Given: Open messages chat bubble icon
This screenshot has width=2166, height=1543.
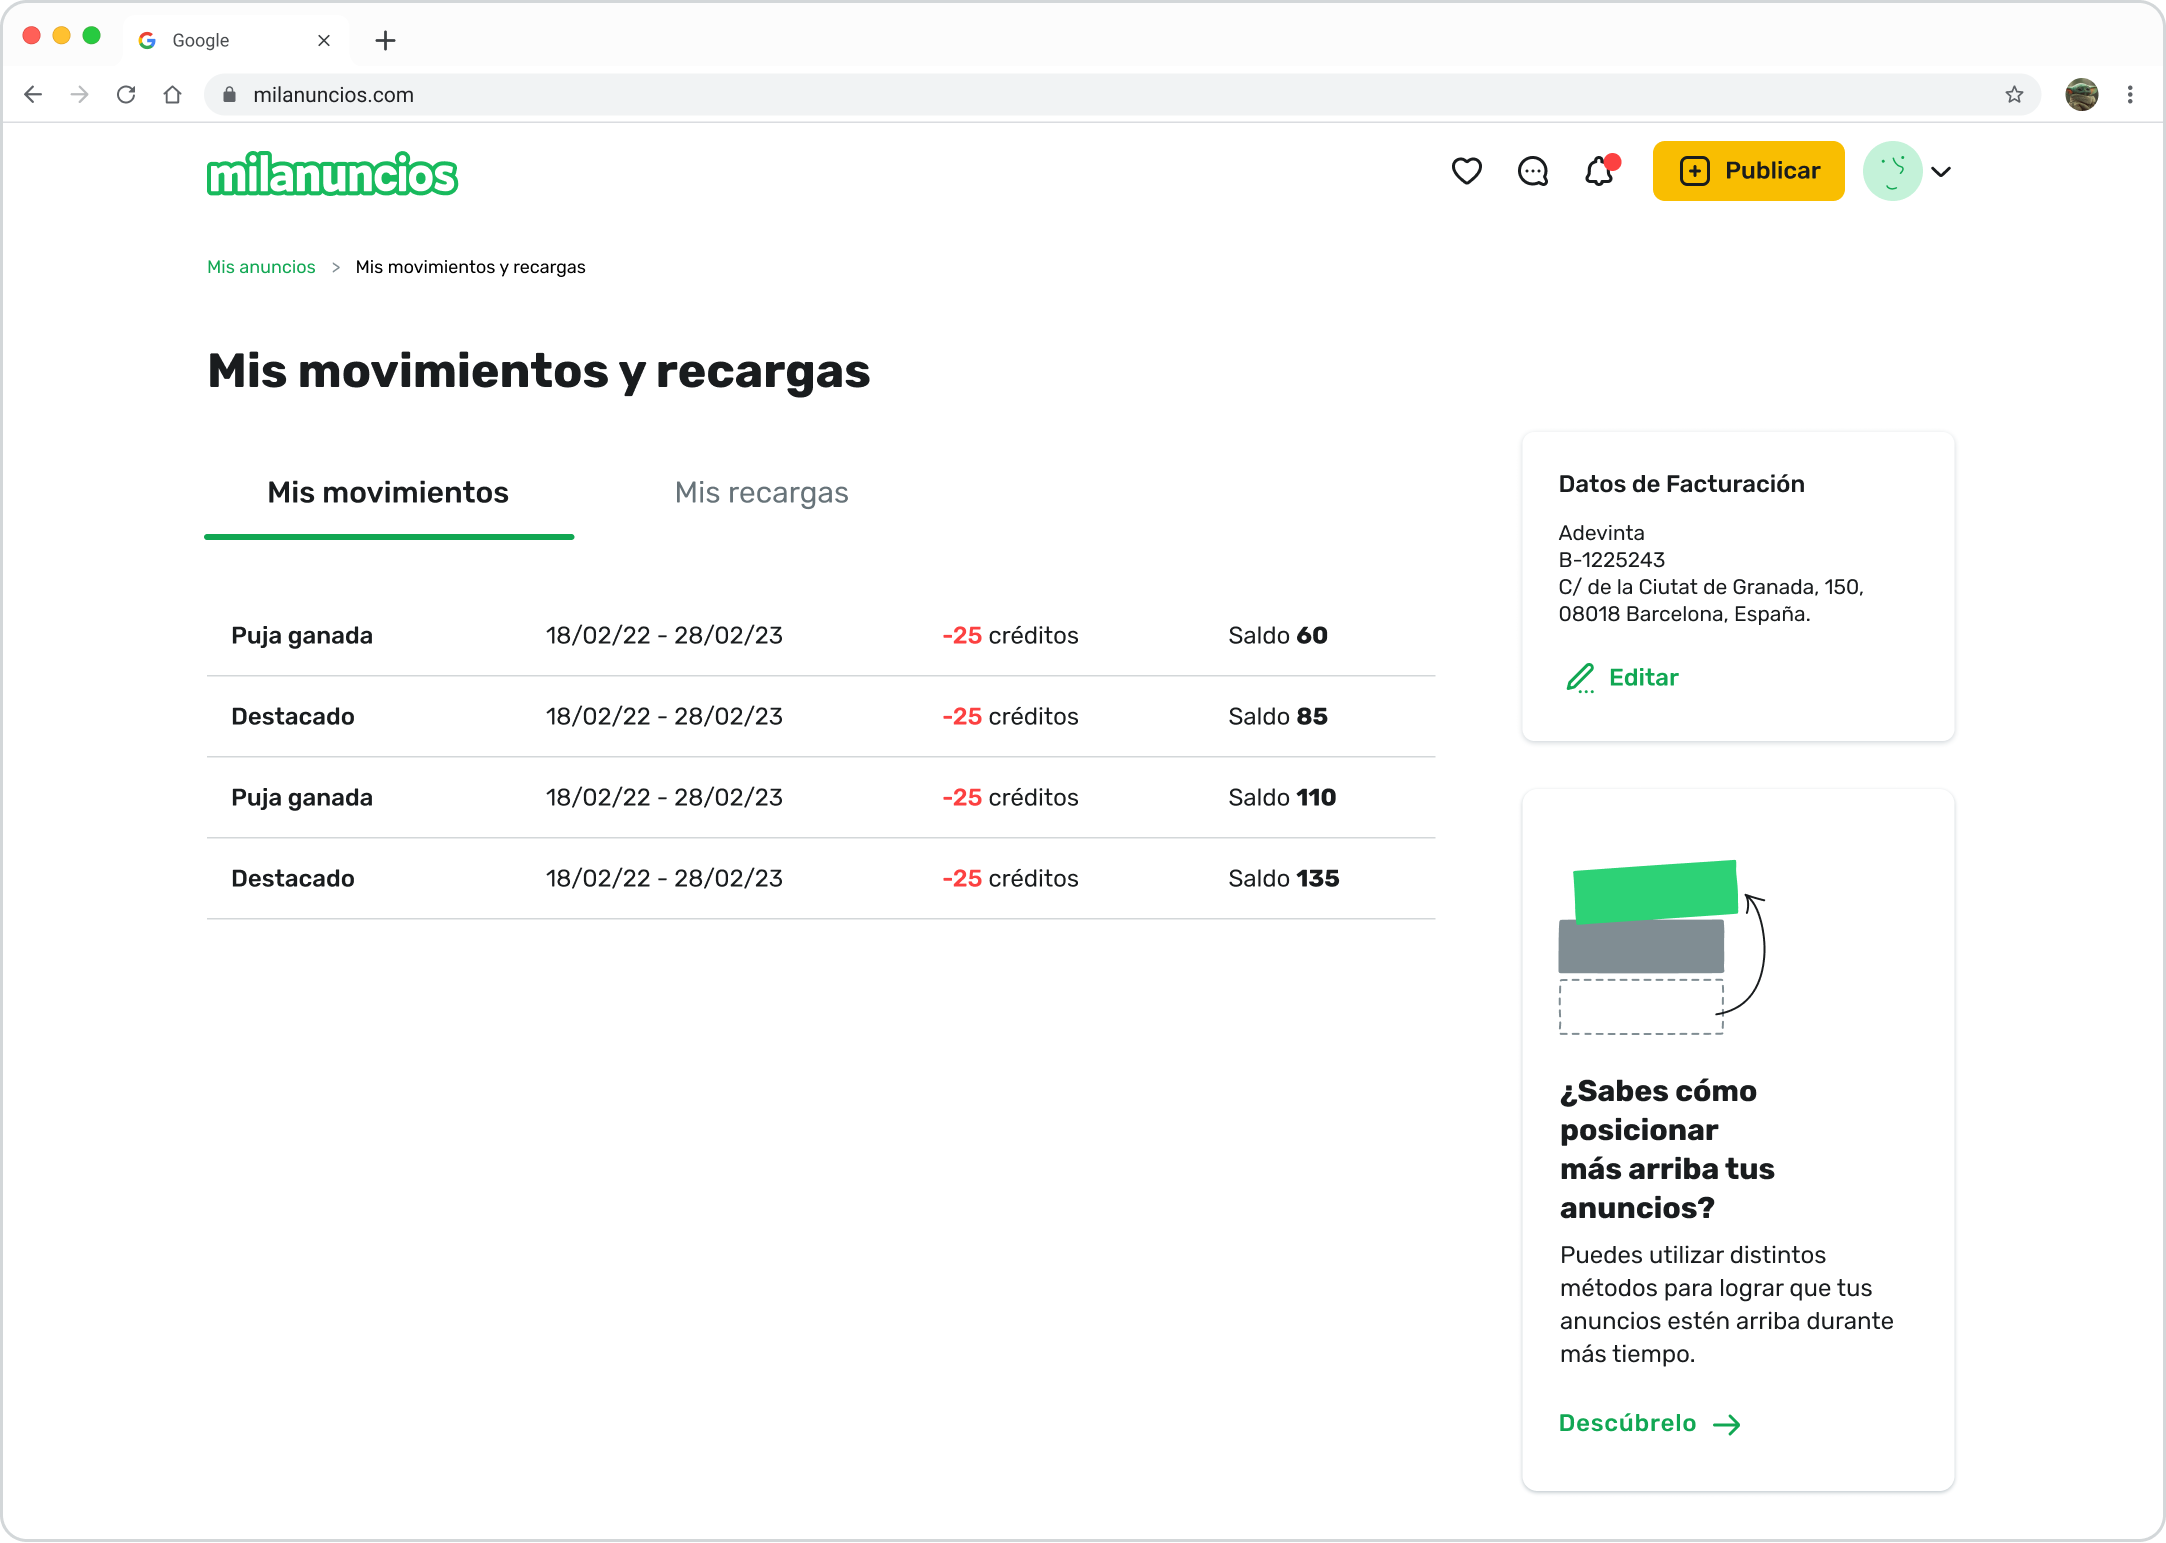Looking at the screenshot, I should point(1532,171).
